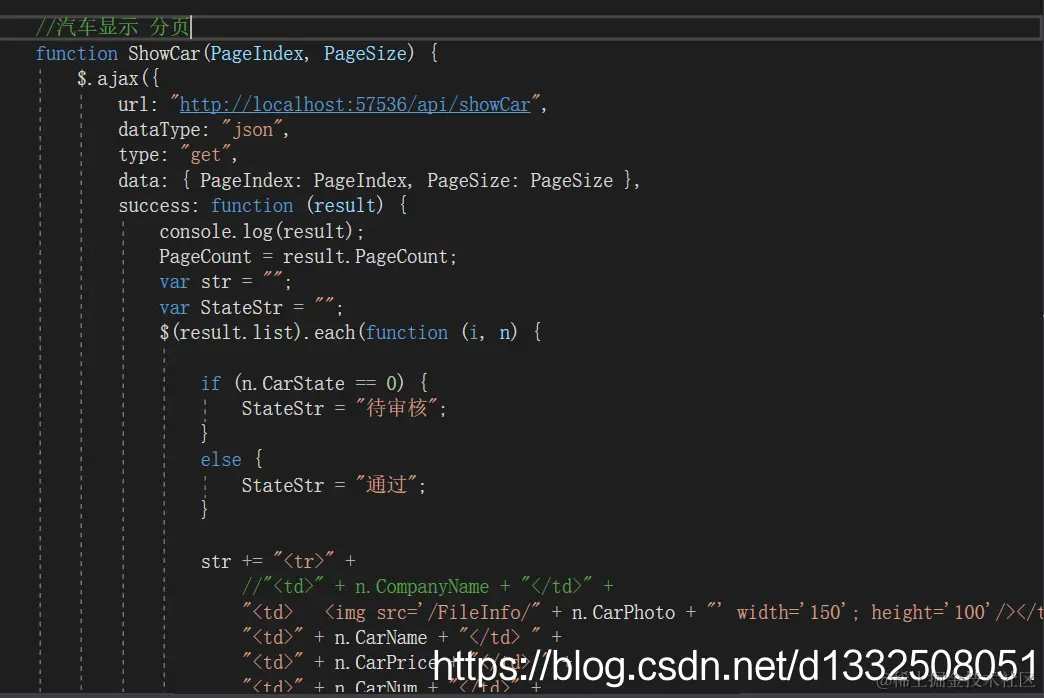Click the n.CarName table cell line
Screen dimensions: 1044x698
click(x=402, y=637)
